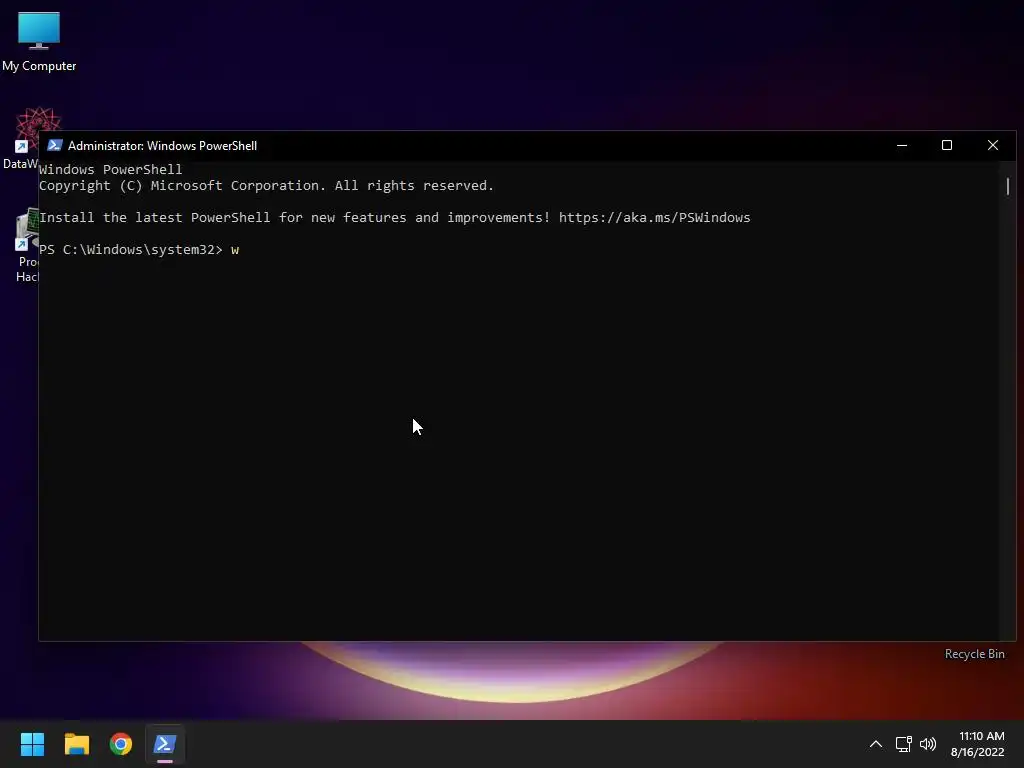Image resolution: width=1024 pixels, height=768 pixels.
Task: Click the PowerShell vertical scrollbar thumb
Action: coord(1008,186)
